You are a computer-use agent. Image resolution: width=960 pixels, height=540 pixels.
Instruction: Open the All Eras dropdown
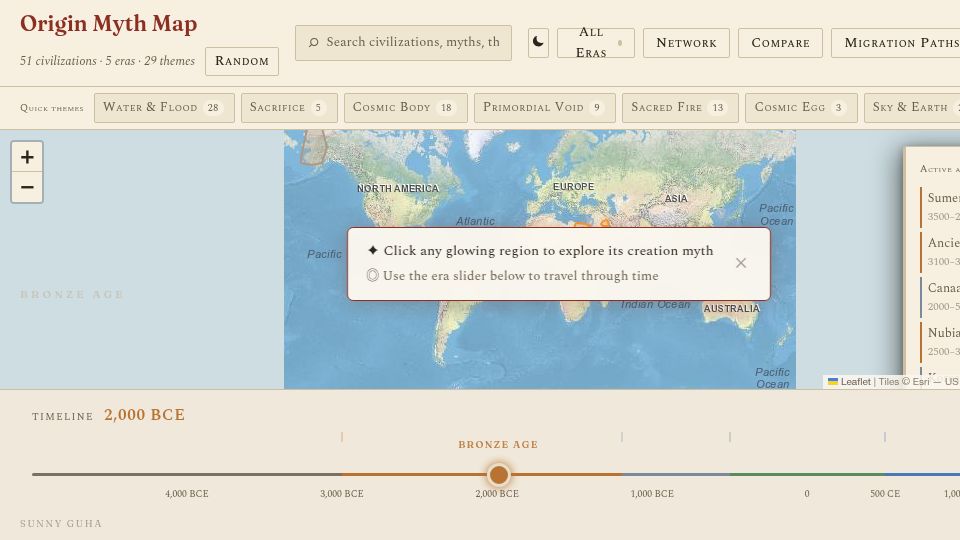pos(596,43)
